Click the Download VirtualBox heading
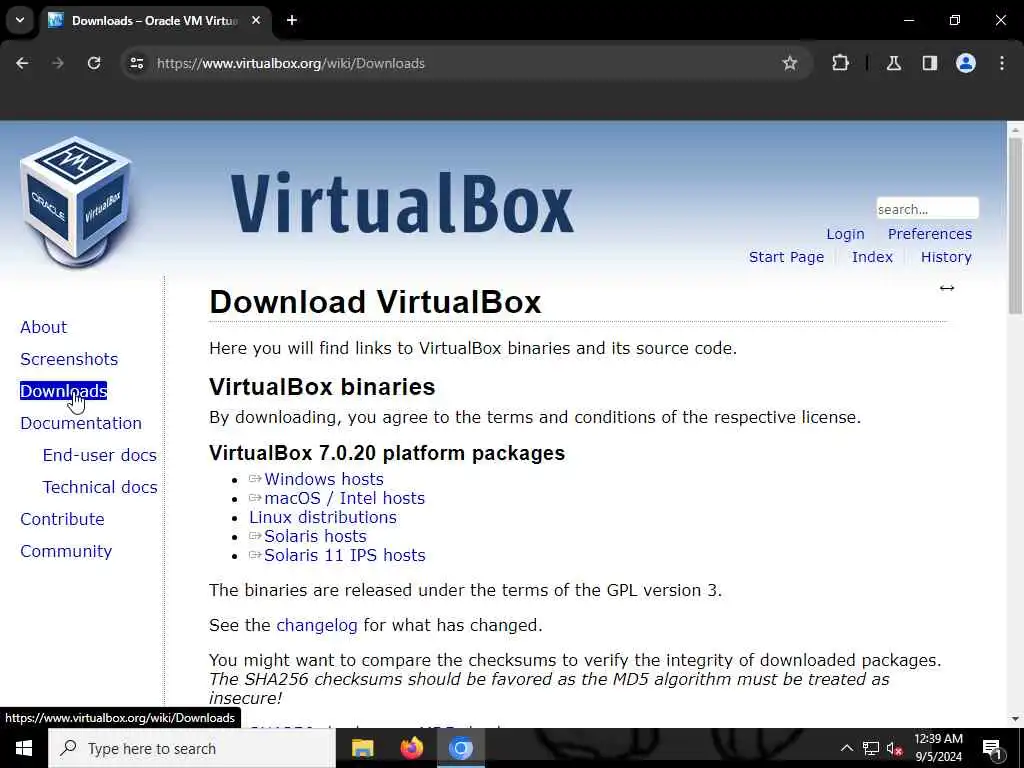 (375, 302)
